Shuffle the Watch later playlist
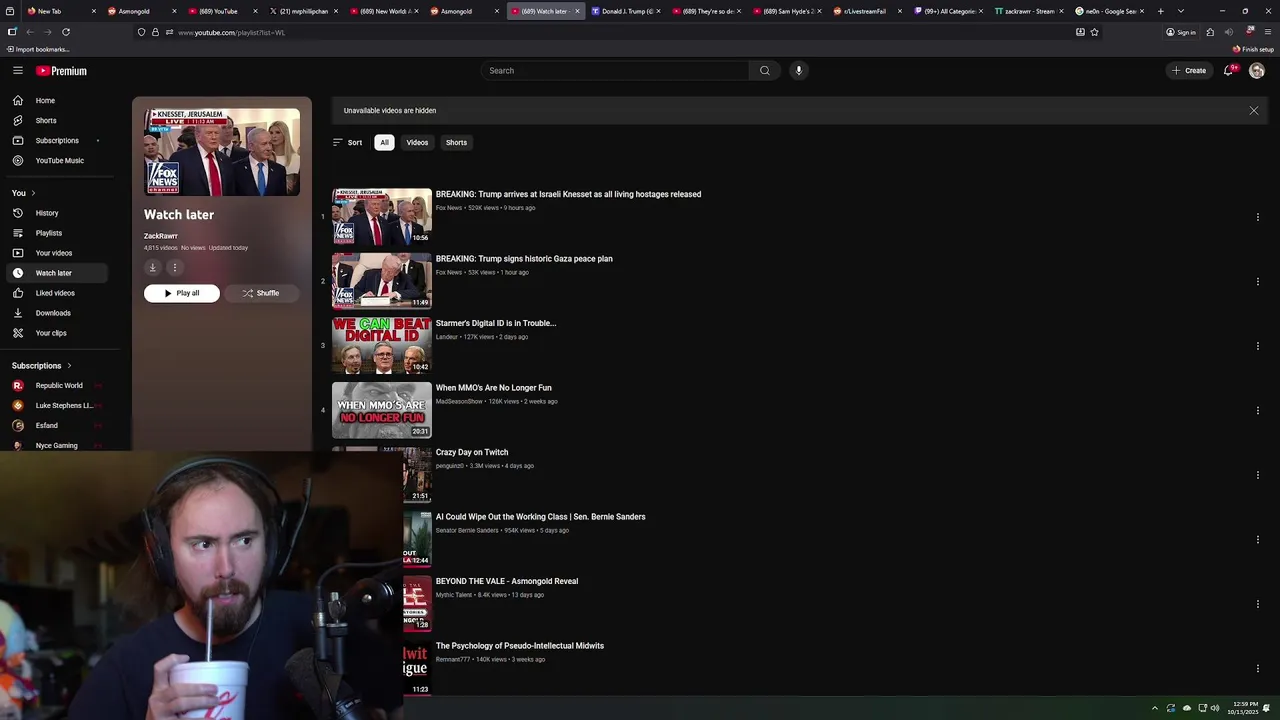 coord(261,293)
